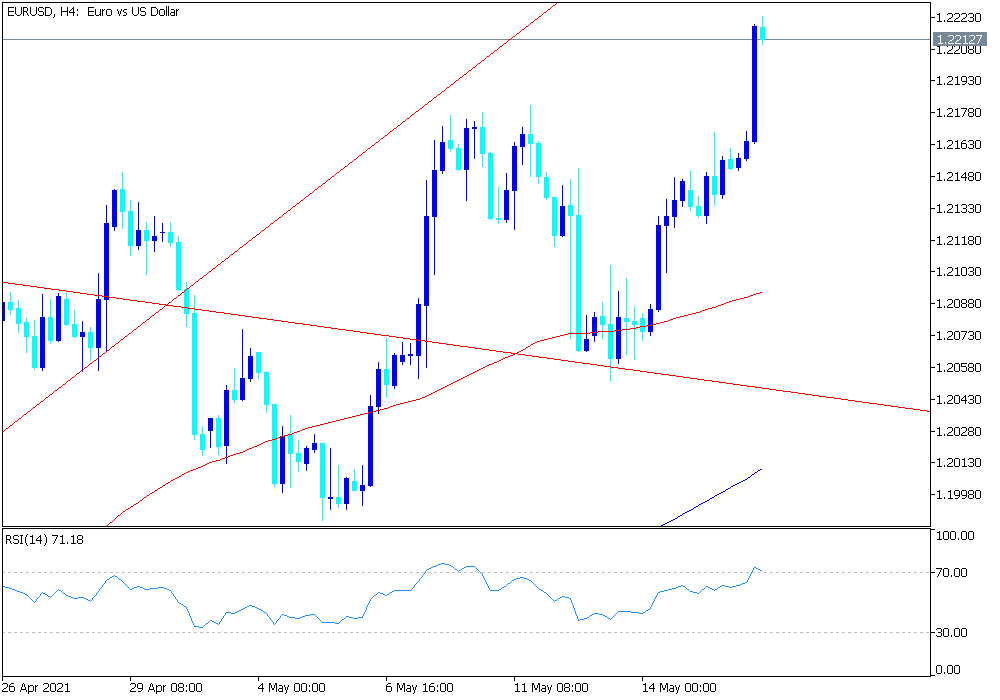This screenshot has width=1000, height=700.
Task: Click the time label '14 May 00:00'
Action: (679, 688)
